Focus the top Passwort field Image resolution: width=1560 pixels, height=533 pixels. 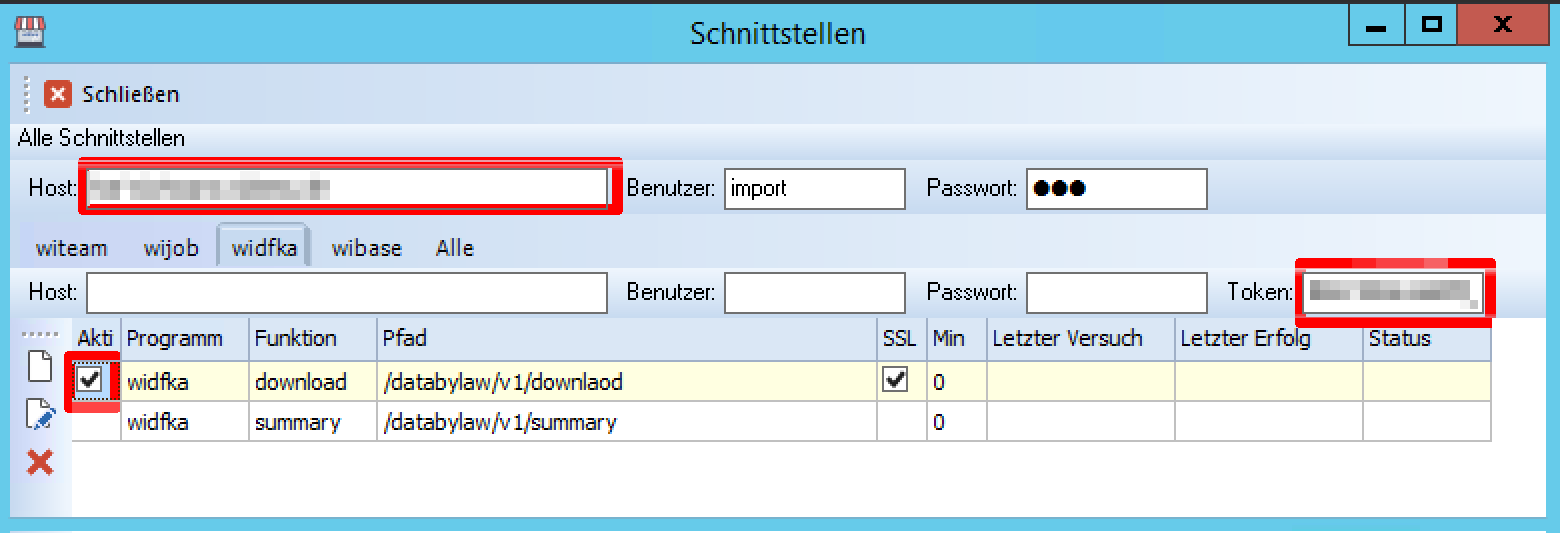click(1117, 188)
